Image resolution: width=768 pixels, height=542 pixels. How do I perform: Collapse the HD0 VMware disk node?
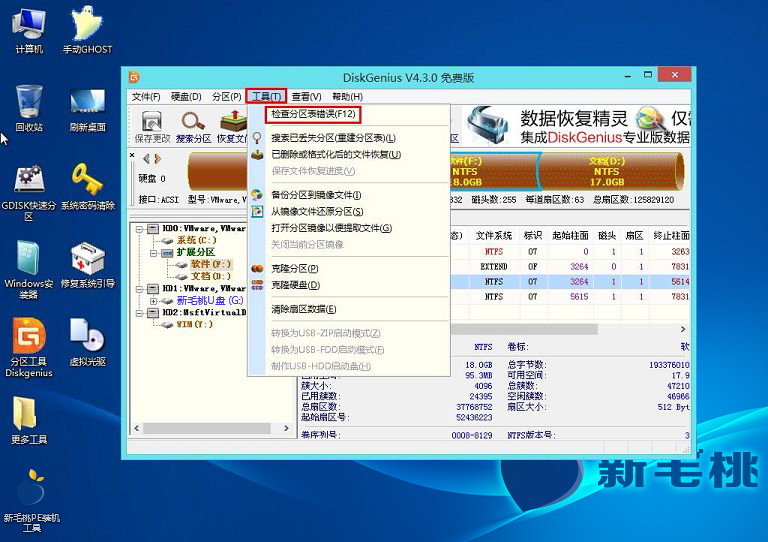tap(140, 229)
